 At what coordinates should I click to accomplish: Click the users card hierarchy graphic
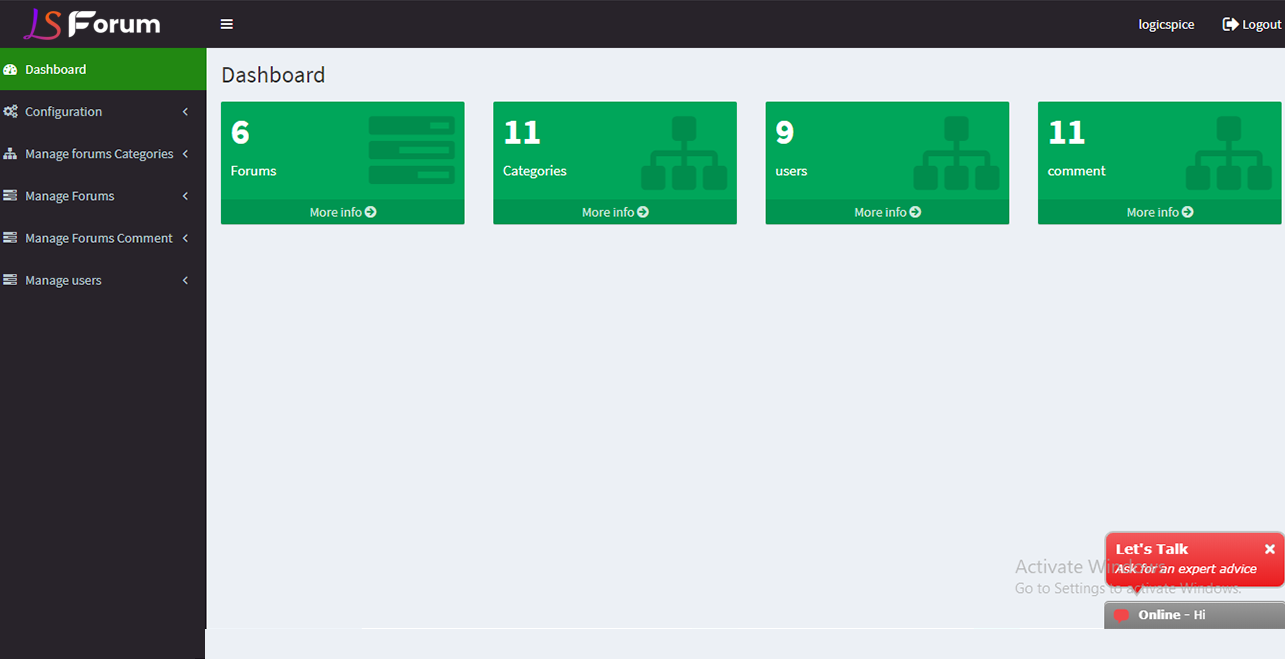[x=956, y=153]
